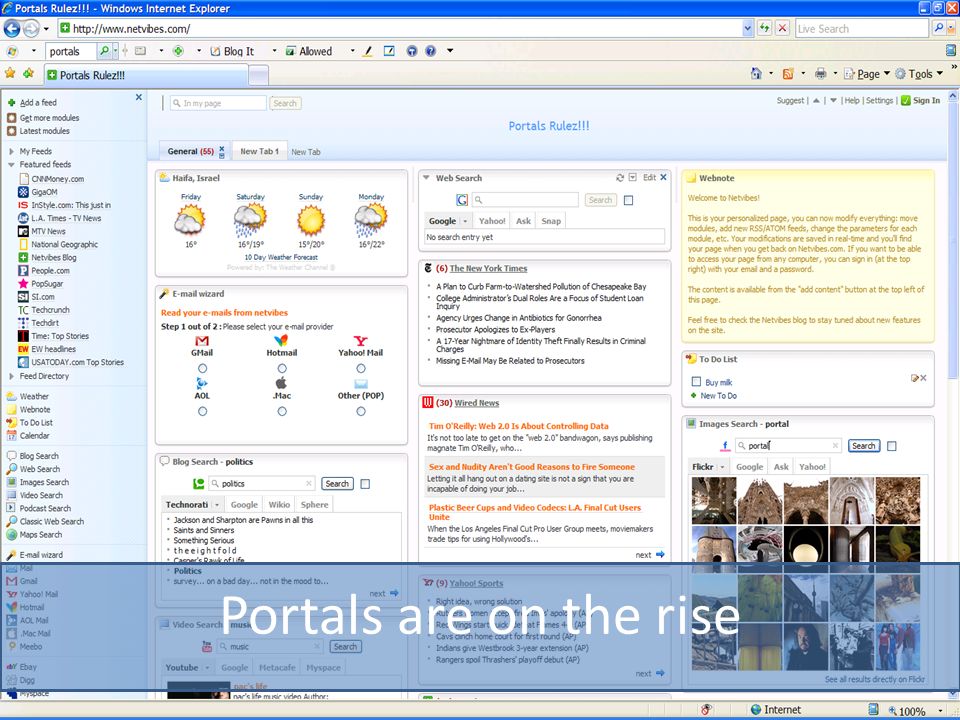Expand the Feed Directory tree
The image size is (960, 720).
tap(11, 377)
